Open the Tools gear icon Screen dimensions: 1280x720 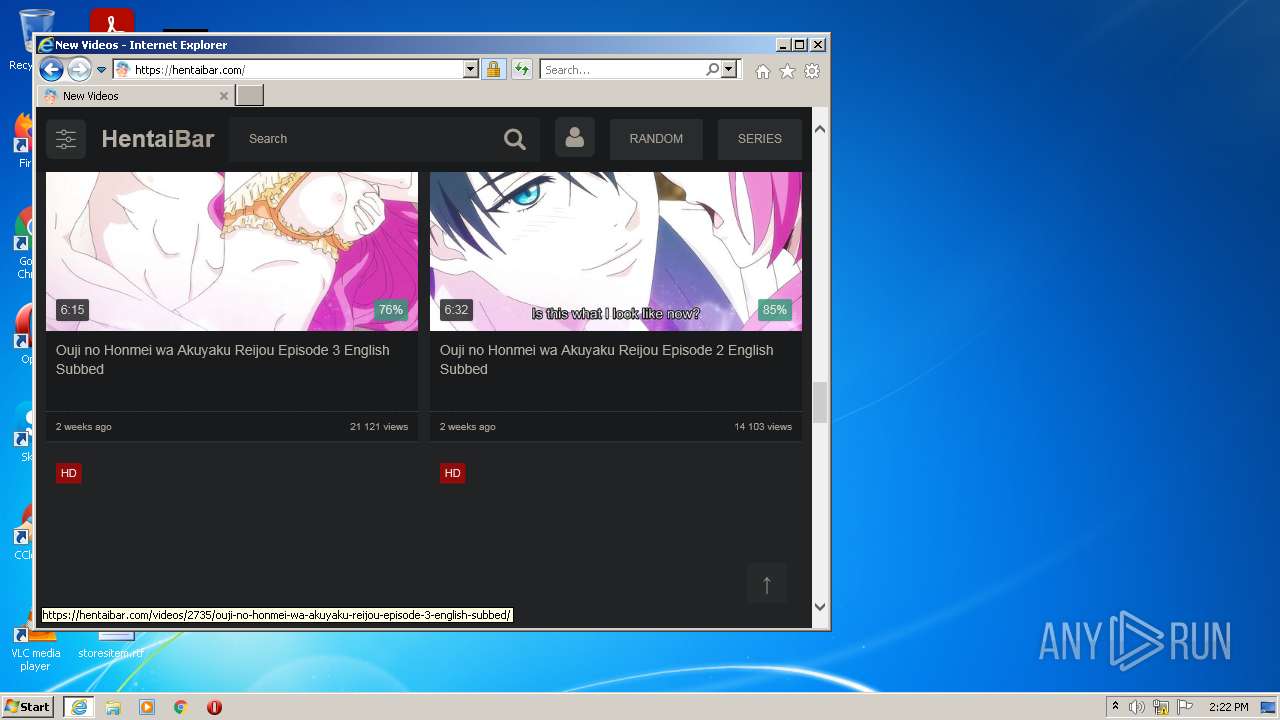(x=812, y=71)
